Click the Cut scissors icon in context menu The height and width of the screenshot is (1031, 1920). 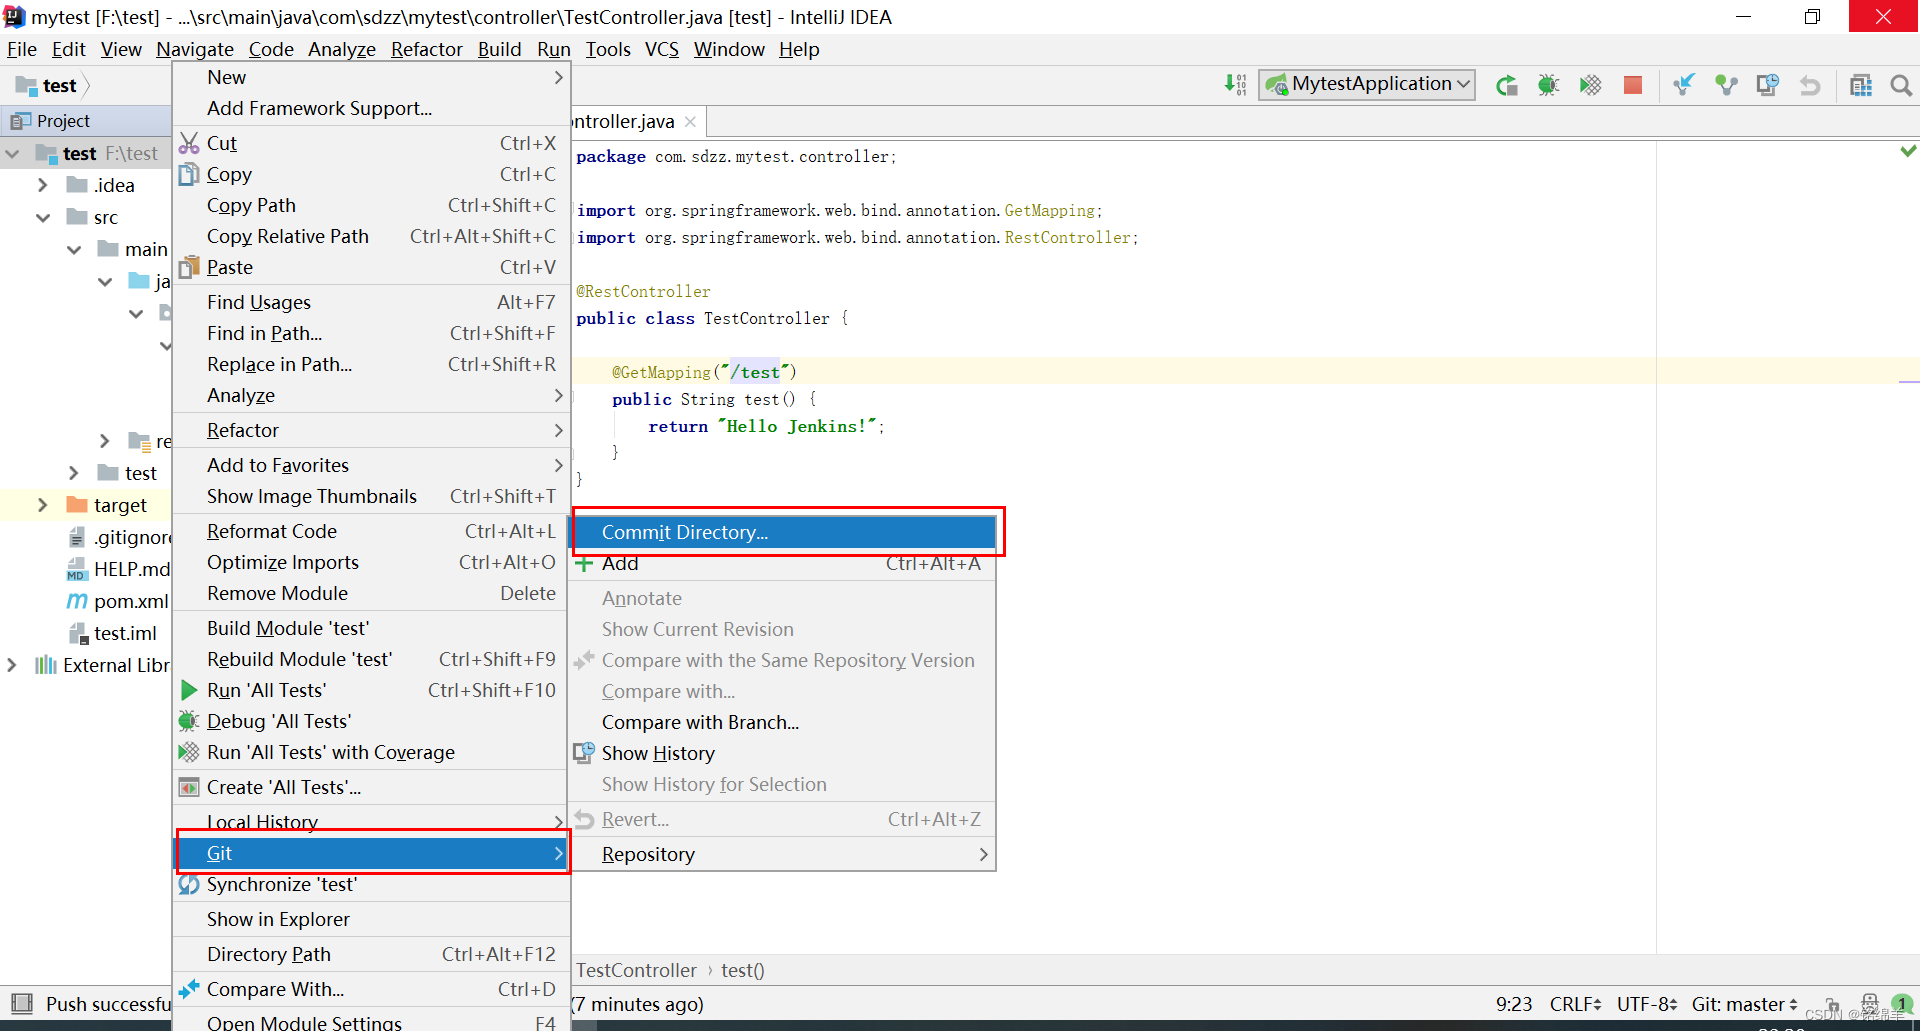pos(189,143)
